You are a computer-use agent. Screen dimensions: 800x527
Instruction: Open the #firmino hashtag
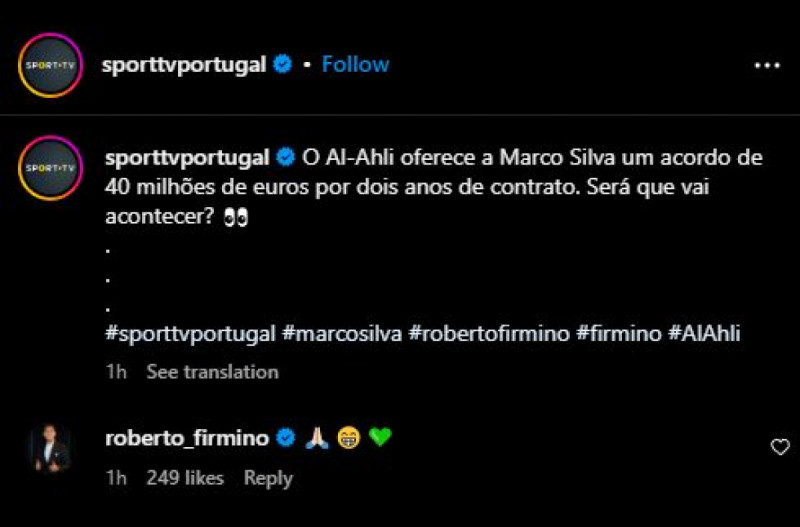pyautogui.click(x=619, y=335)
